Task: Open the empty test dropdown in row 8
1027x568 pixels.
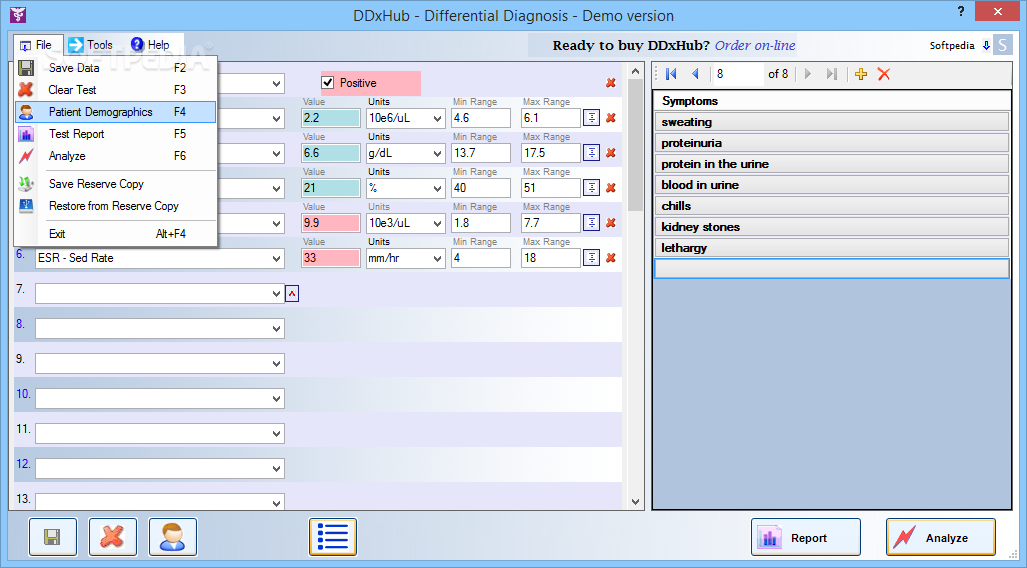Action: click(276, 328)
